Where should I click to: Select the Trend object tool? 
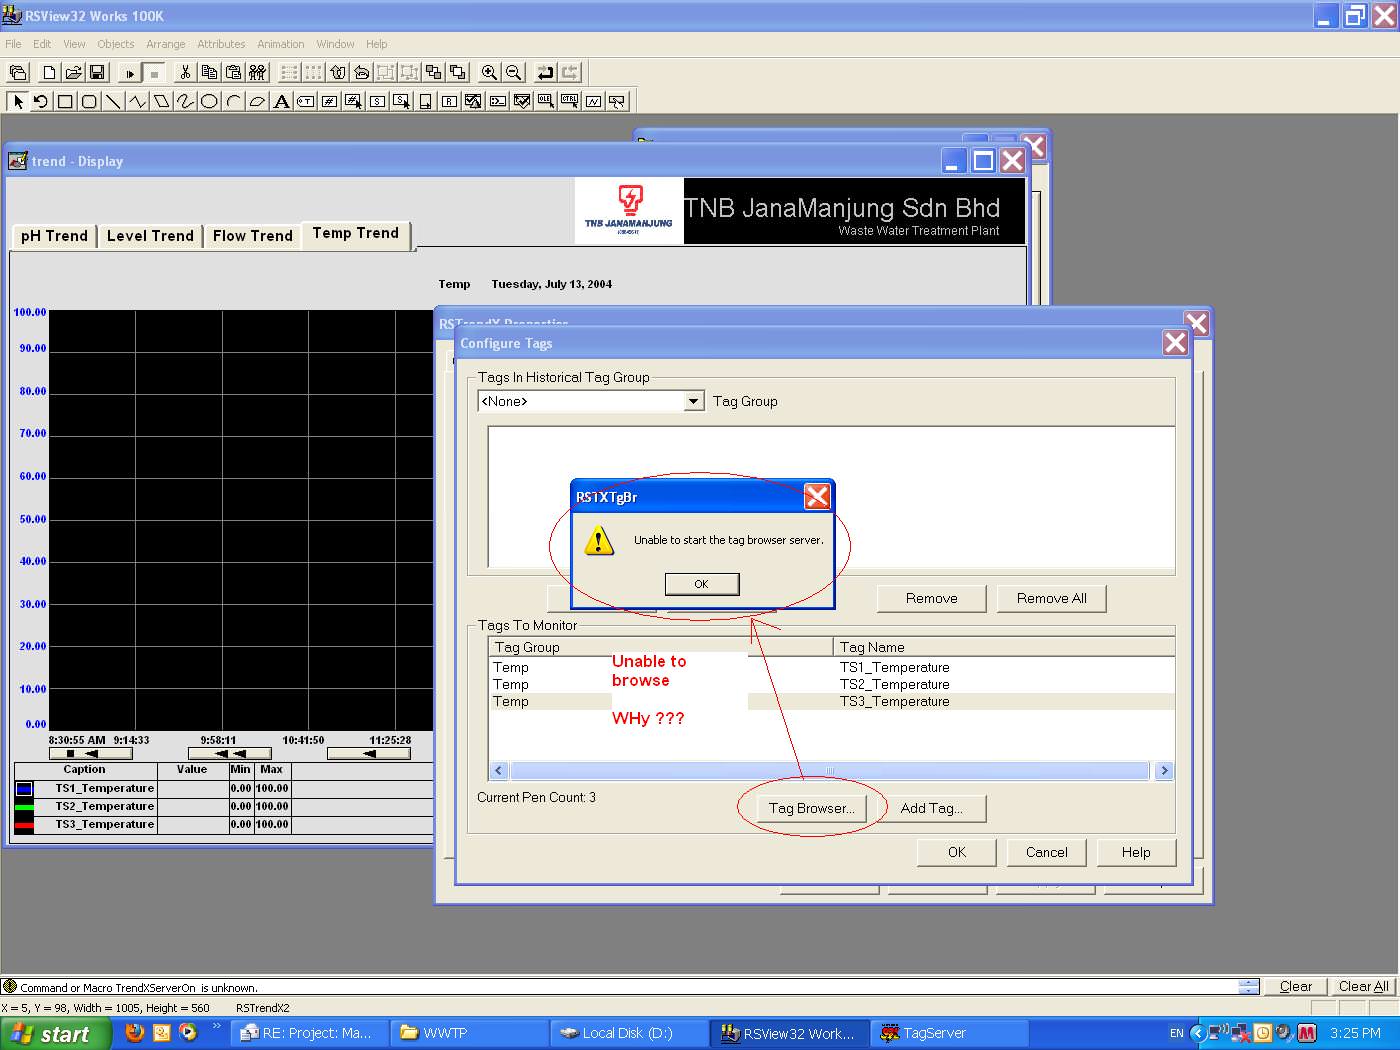coord(593,101)
